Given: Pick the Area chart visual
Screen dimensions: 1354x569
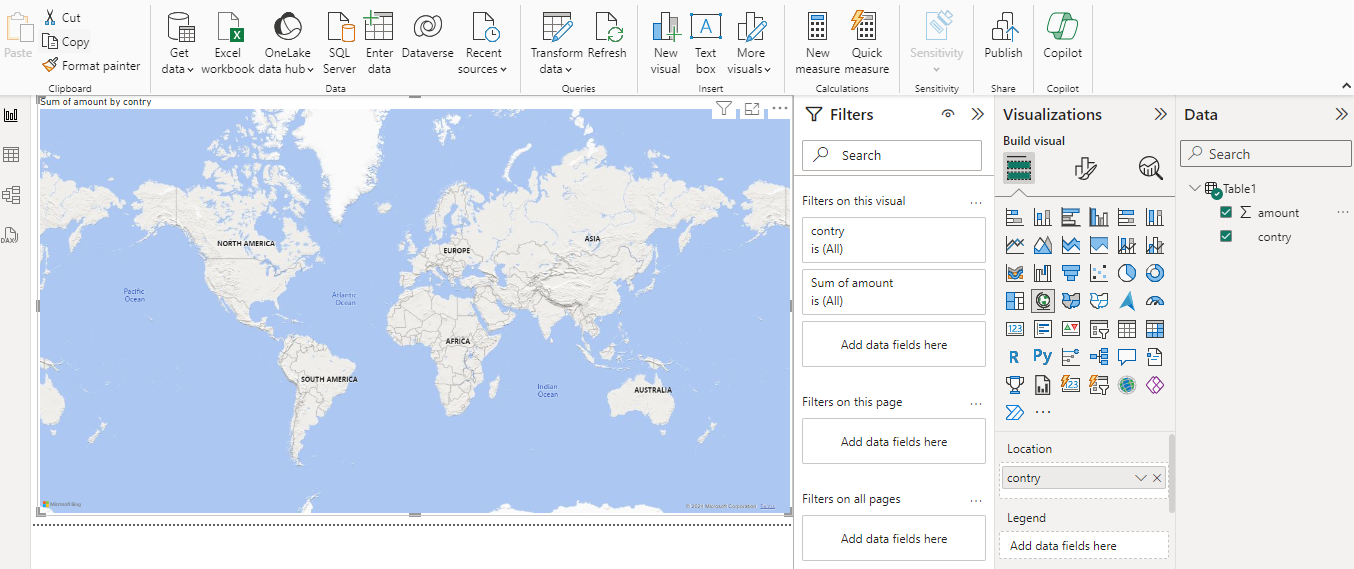Looking at the screenshot, I should pos(1043,245).
